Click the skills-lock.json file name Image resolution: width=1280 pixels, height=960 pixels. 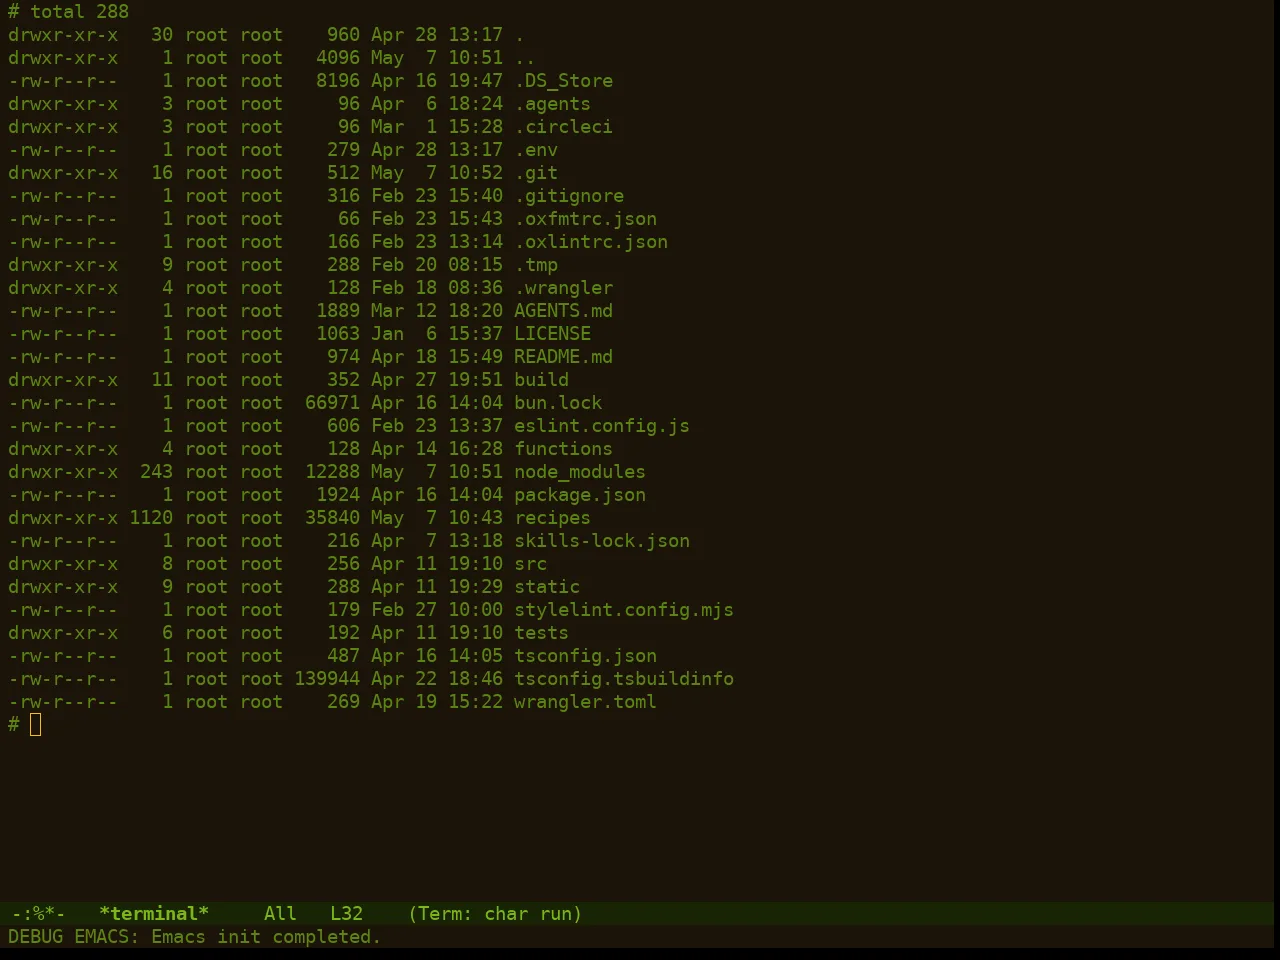point(602,541)
